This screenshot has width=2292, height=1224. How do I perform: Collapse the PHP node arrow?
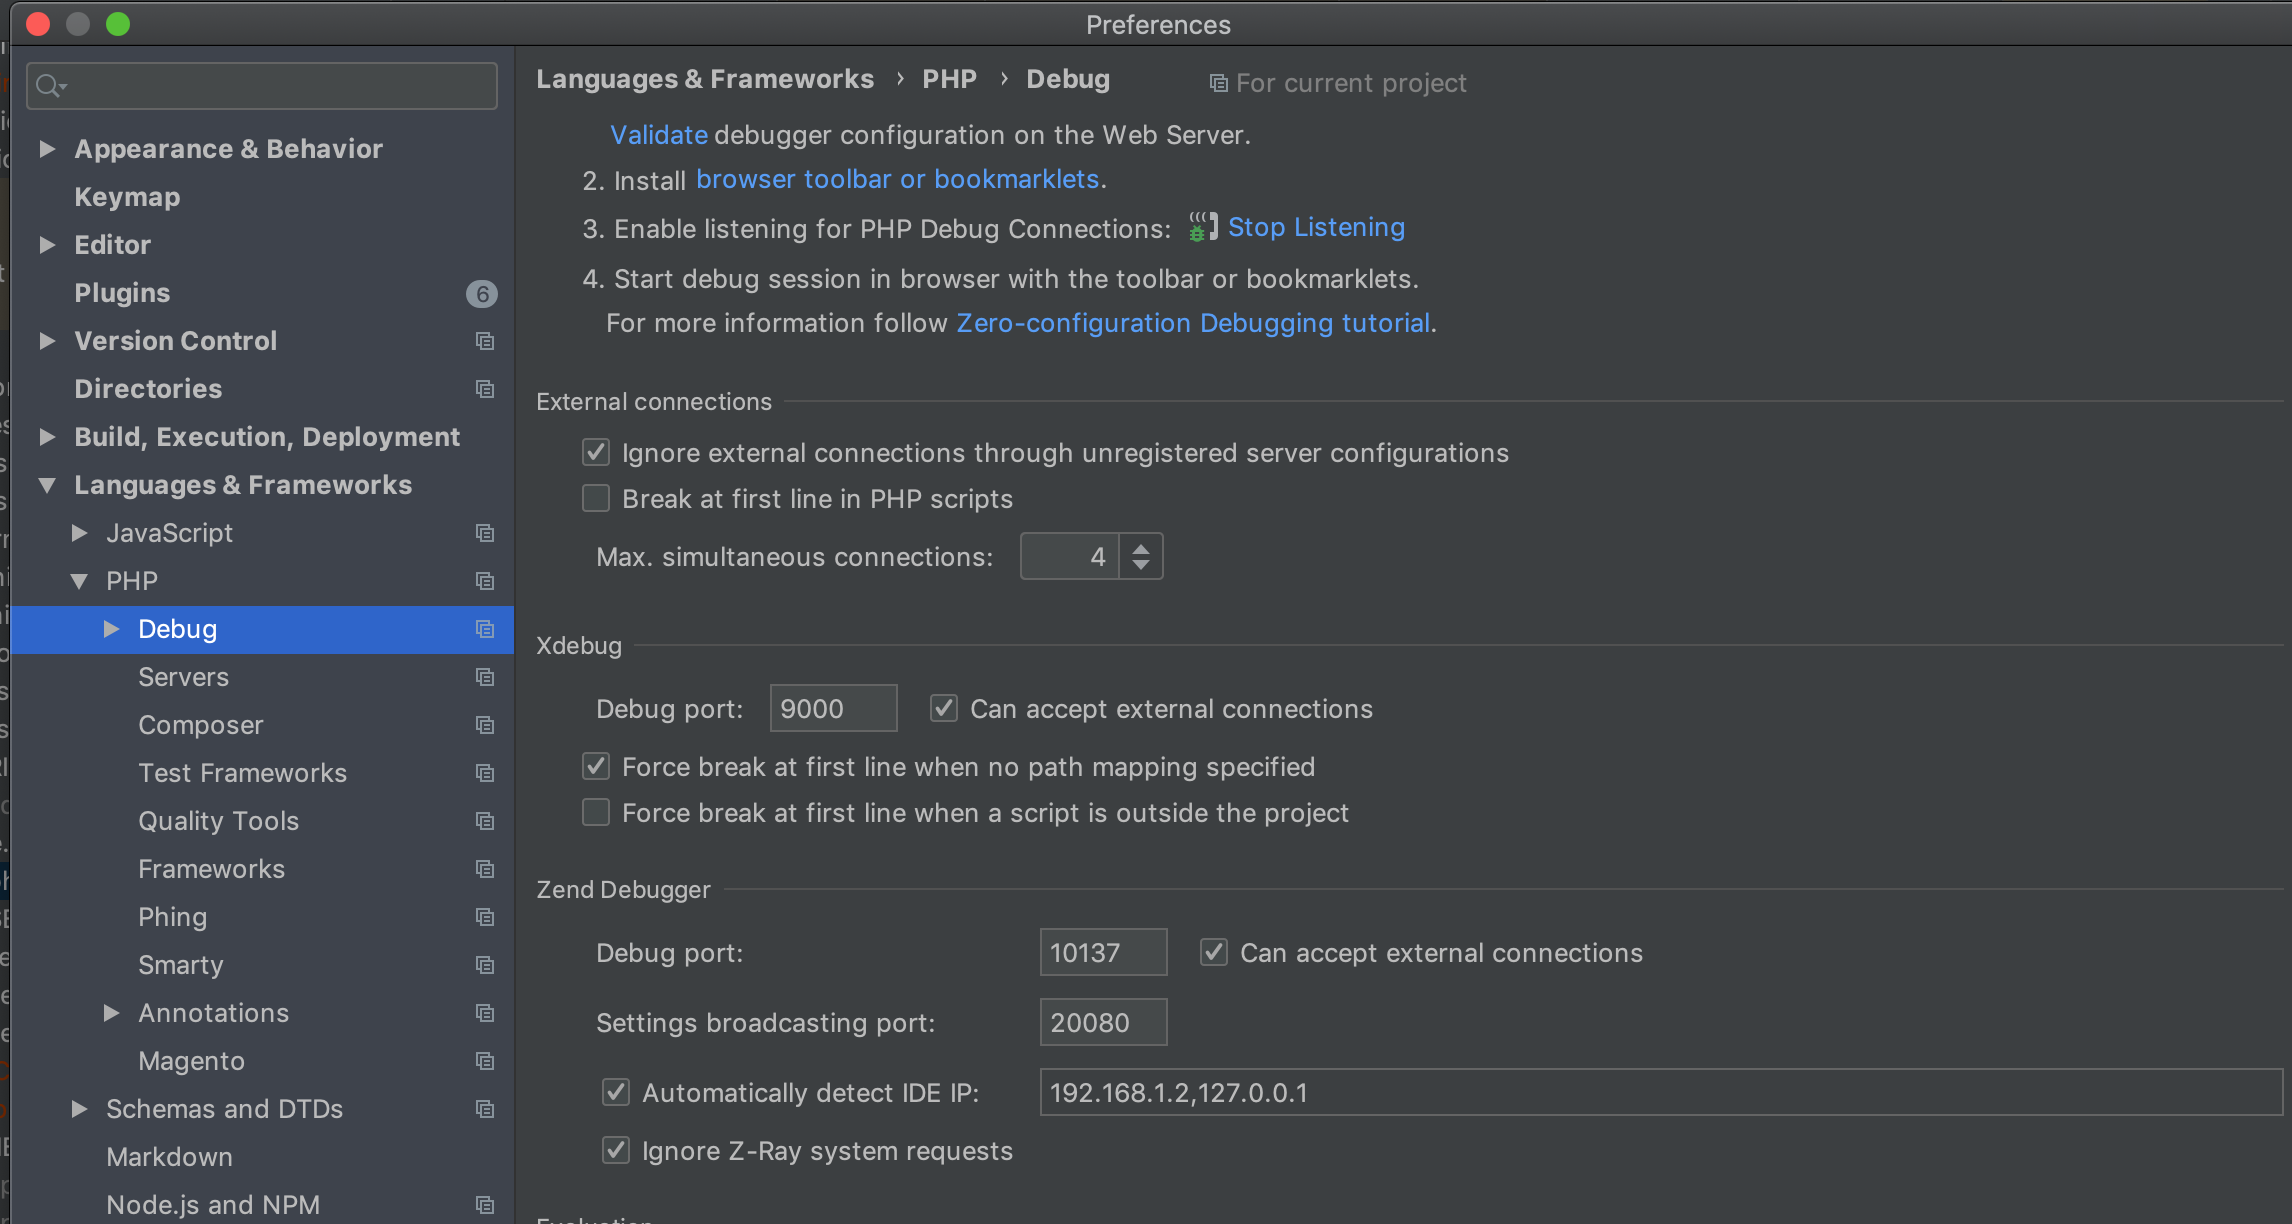point(79,581)
